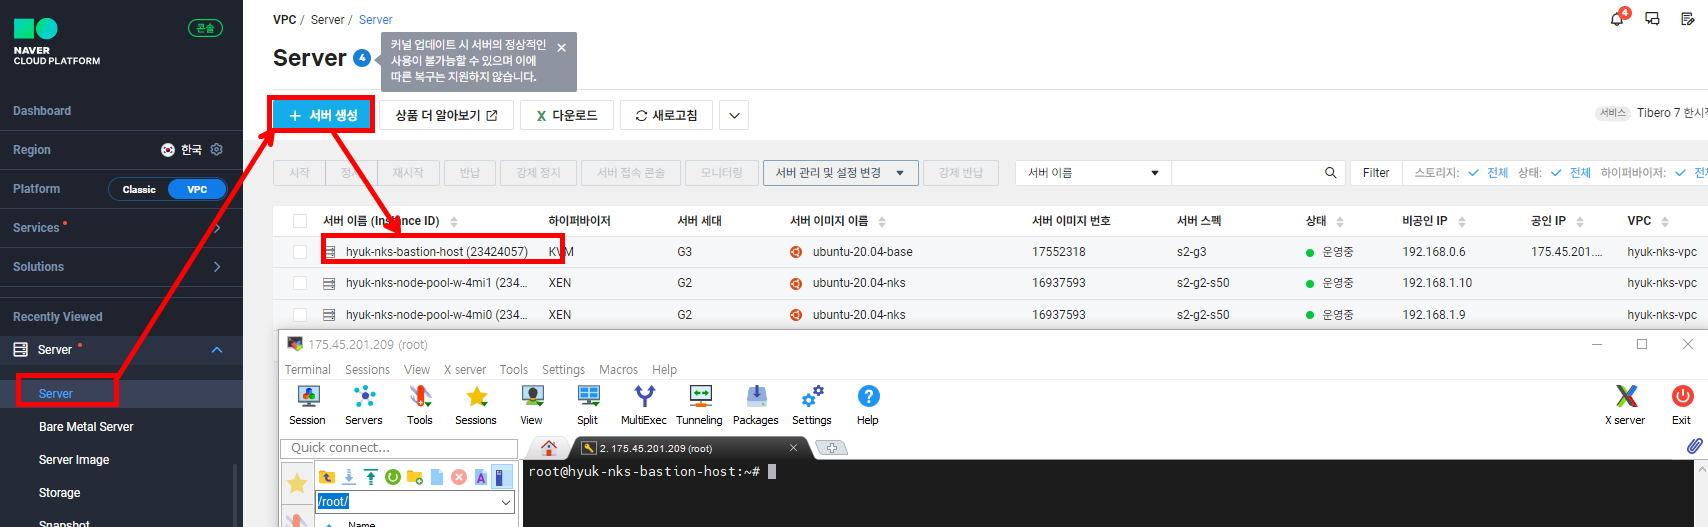Screen dimensions: 1708x527
Task: Open the notes edit icon in header
Action: (x=1688, y=19)
